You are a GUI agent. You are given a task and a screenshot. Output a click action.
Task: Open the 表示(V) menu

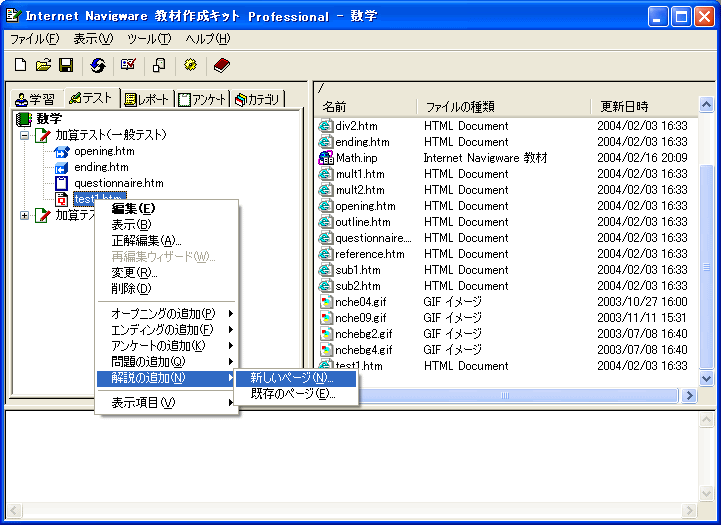tap(93, 39)
